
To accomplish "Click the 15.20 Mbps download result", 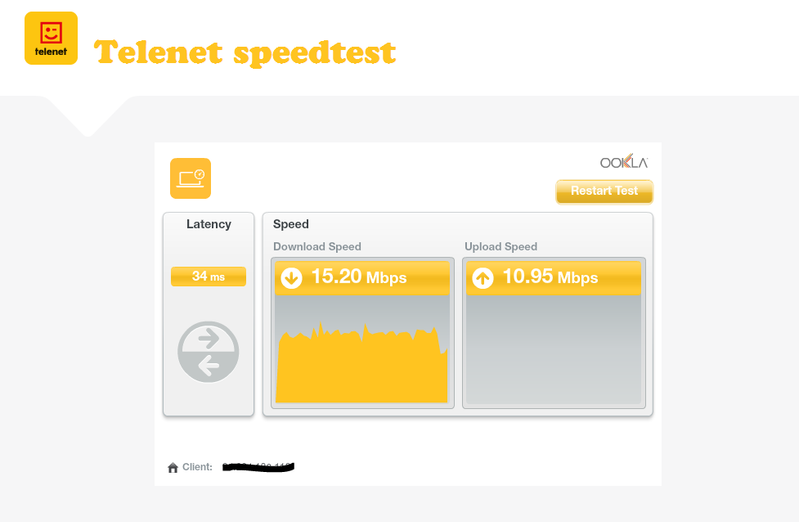I will tap(358, 277).
